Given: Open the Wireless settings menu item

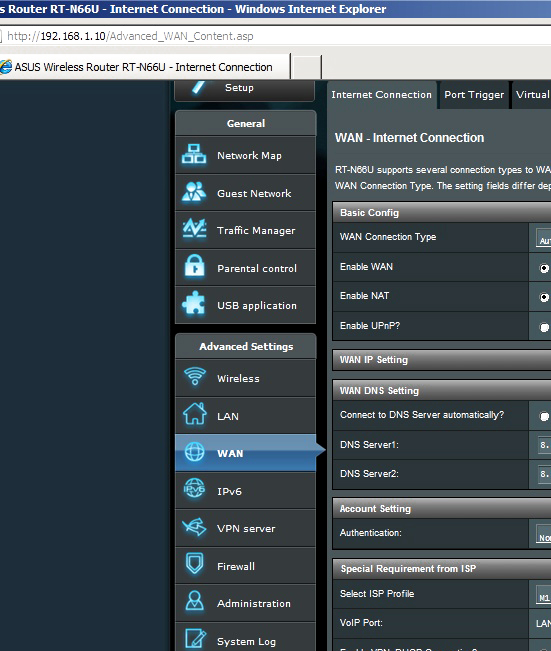Looking at the screenshot, I should [245, 378].
